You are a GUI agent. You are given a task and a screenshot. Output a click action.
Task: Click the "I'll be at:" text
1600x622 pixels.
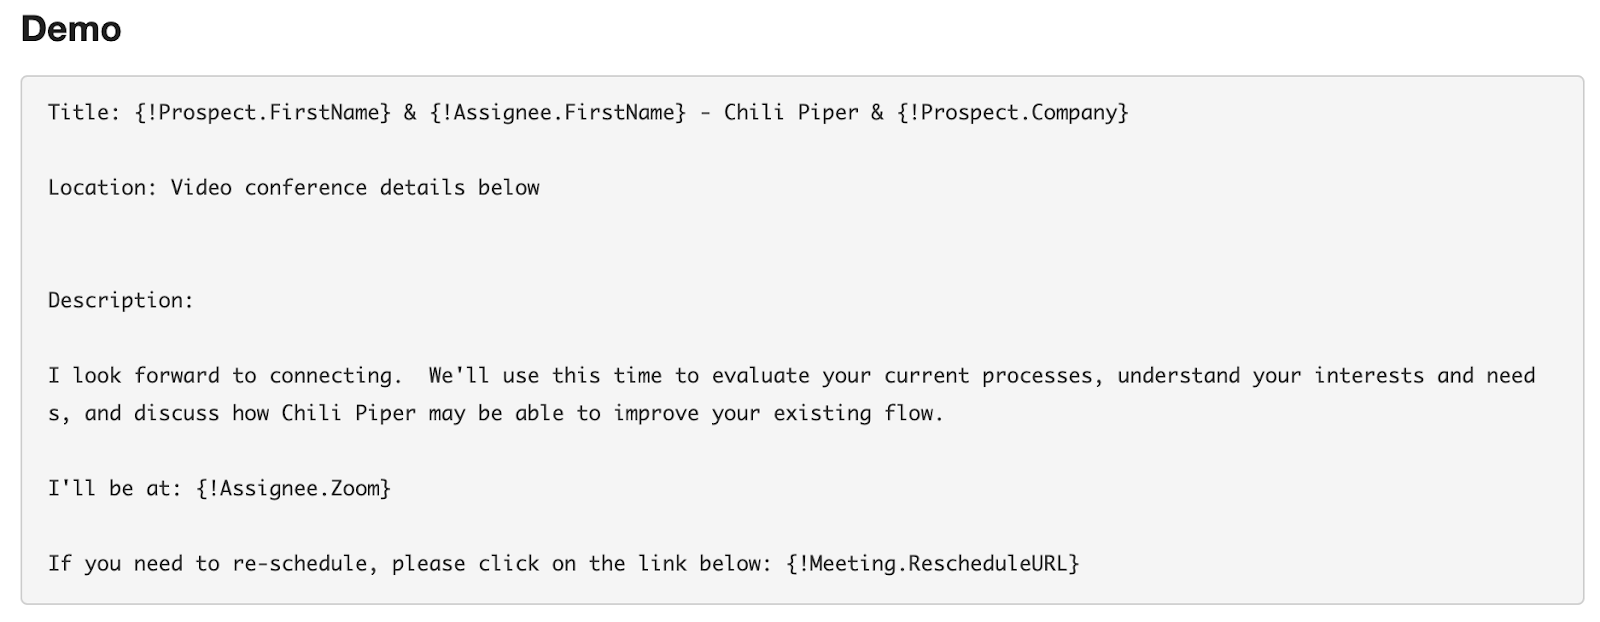pos(115,488)
